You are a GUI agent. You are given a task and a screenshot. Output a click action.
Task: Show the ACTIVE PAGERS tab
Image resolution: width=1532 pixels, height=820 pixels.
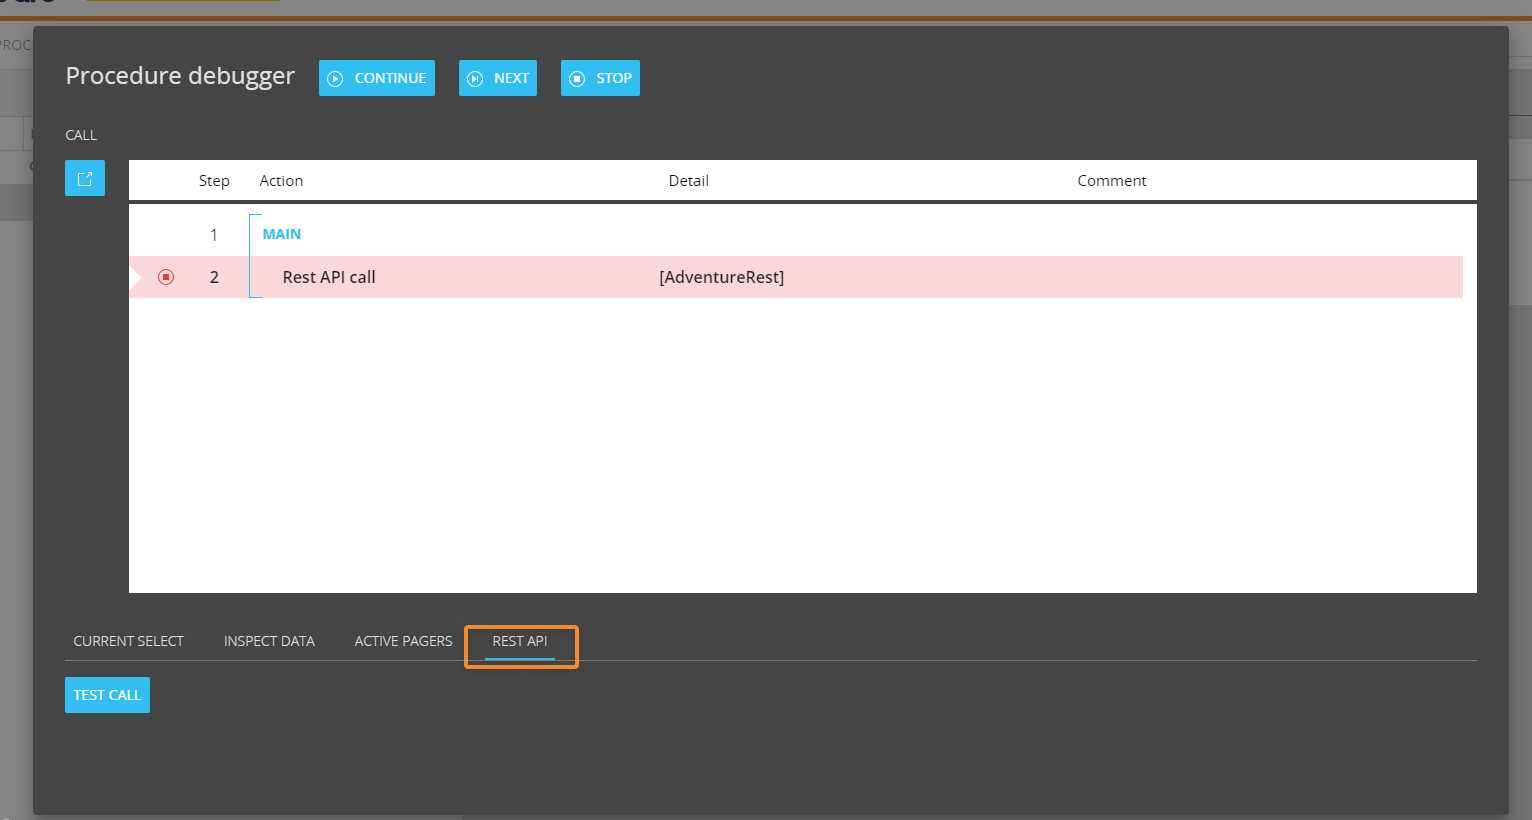point(403,641)
